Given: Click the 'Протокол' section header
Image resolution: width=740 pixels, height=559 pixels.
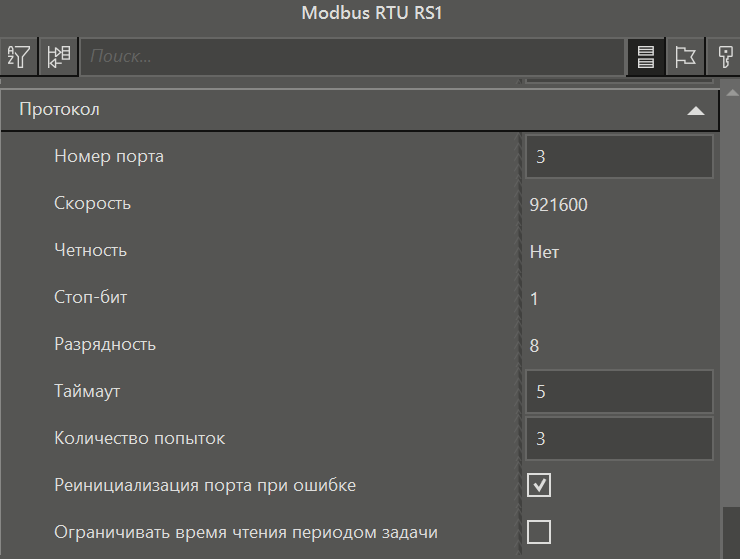Looking at the screenshot, I should (x=360, y=110).
